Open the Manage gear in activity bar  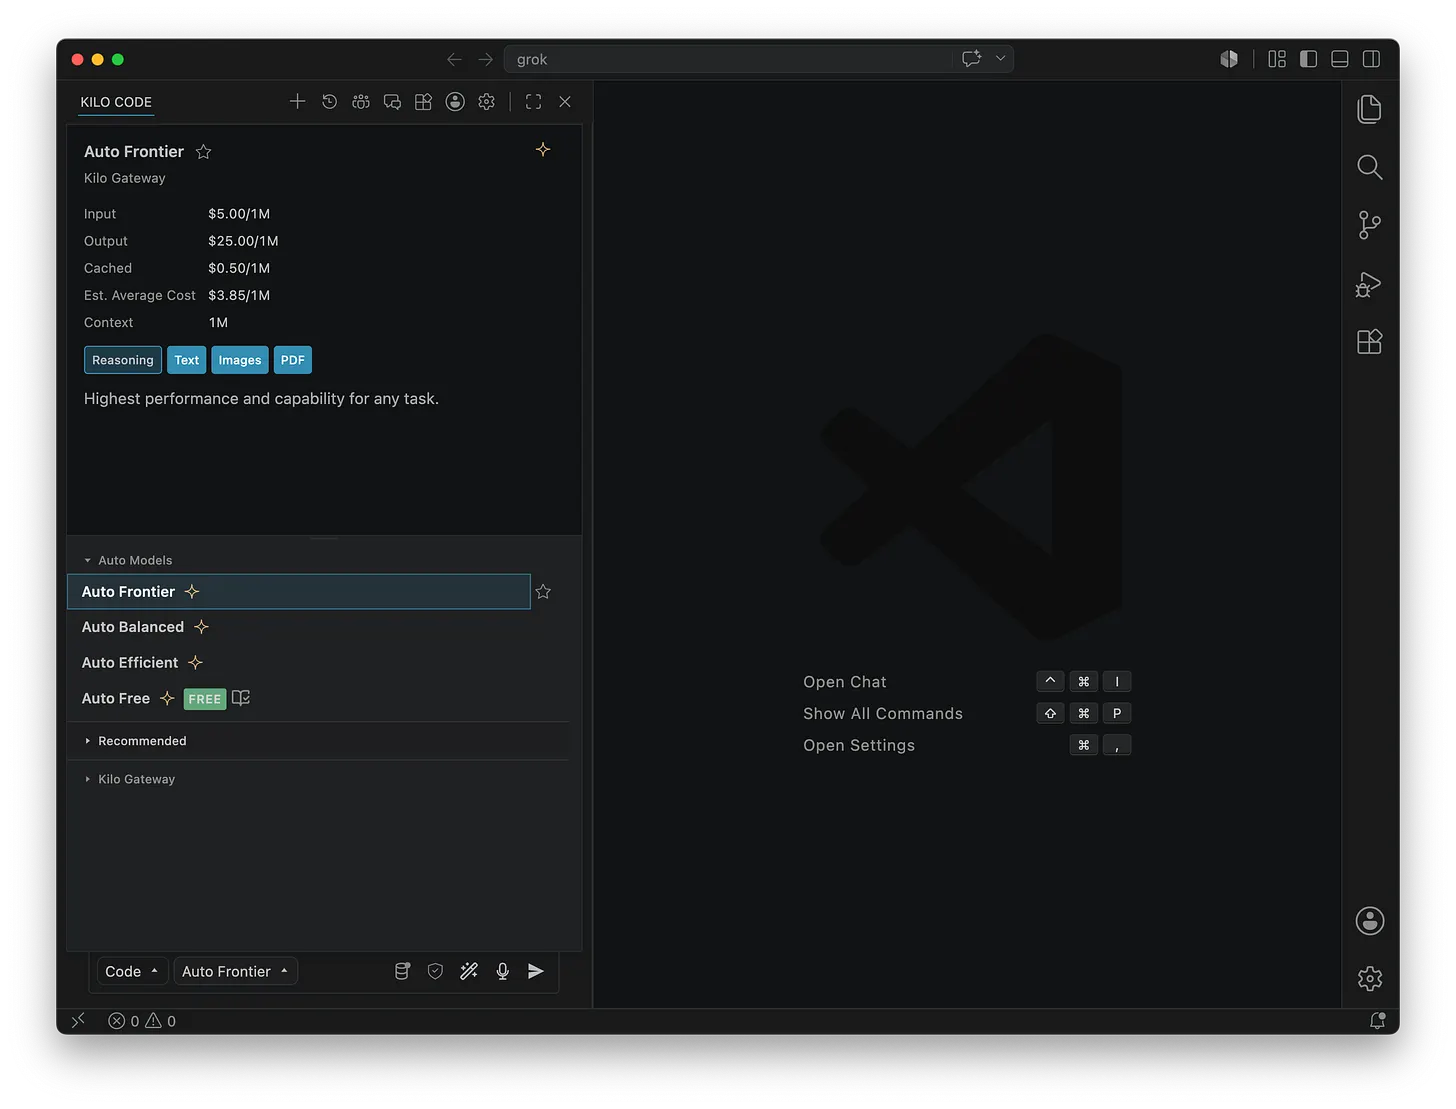point(1370,978)
